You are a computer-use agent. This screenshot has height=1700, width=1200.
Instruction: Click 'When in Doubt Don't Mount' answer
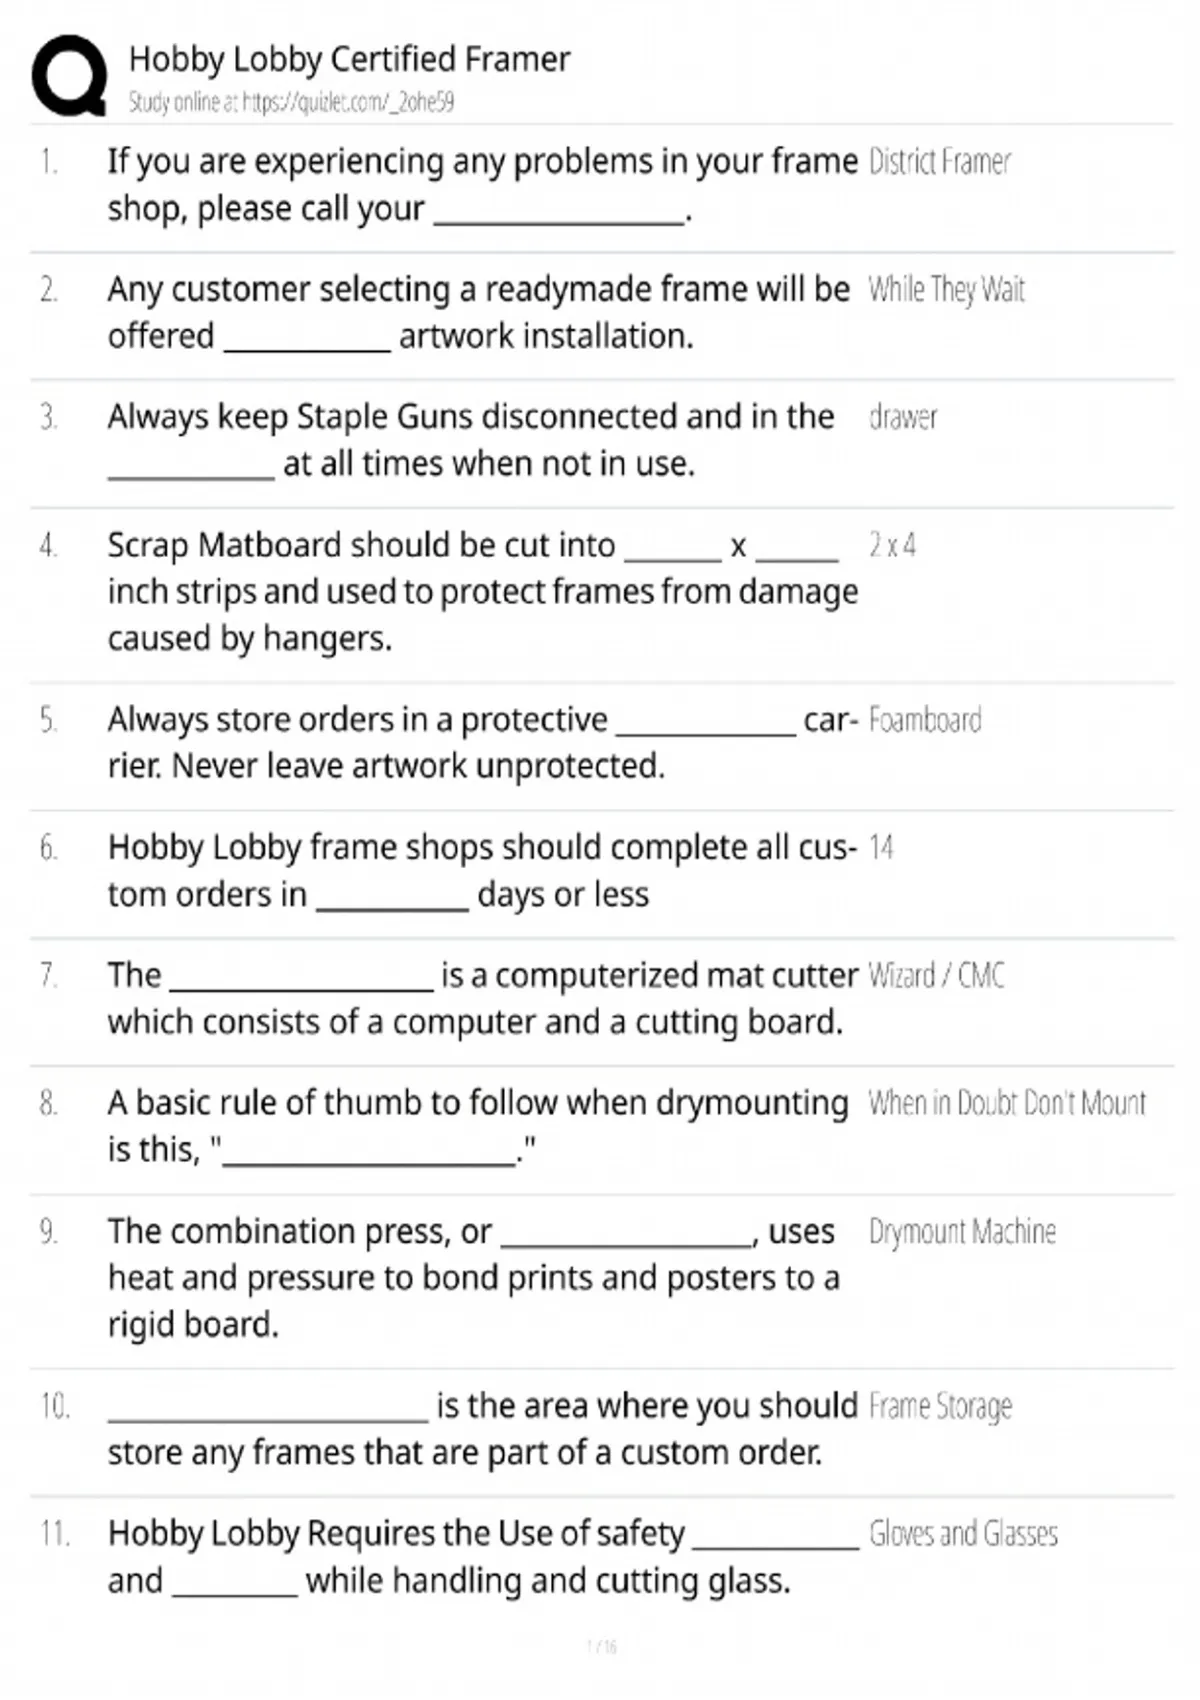(1006, 1103)
